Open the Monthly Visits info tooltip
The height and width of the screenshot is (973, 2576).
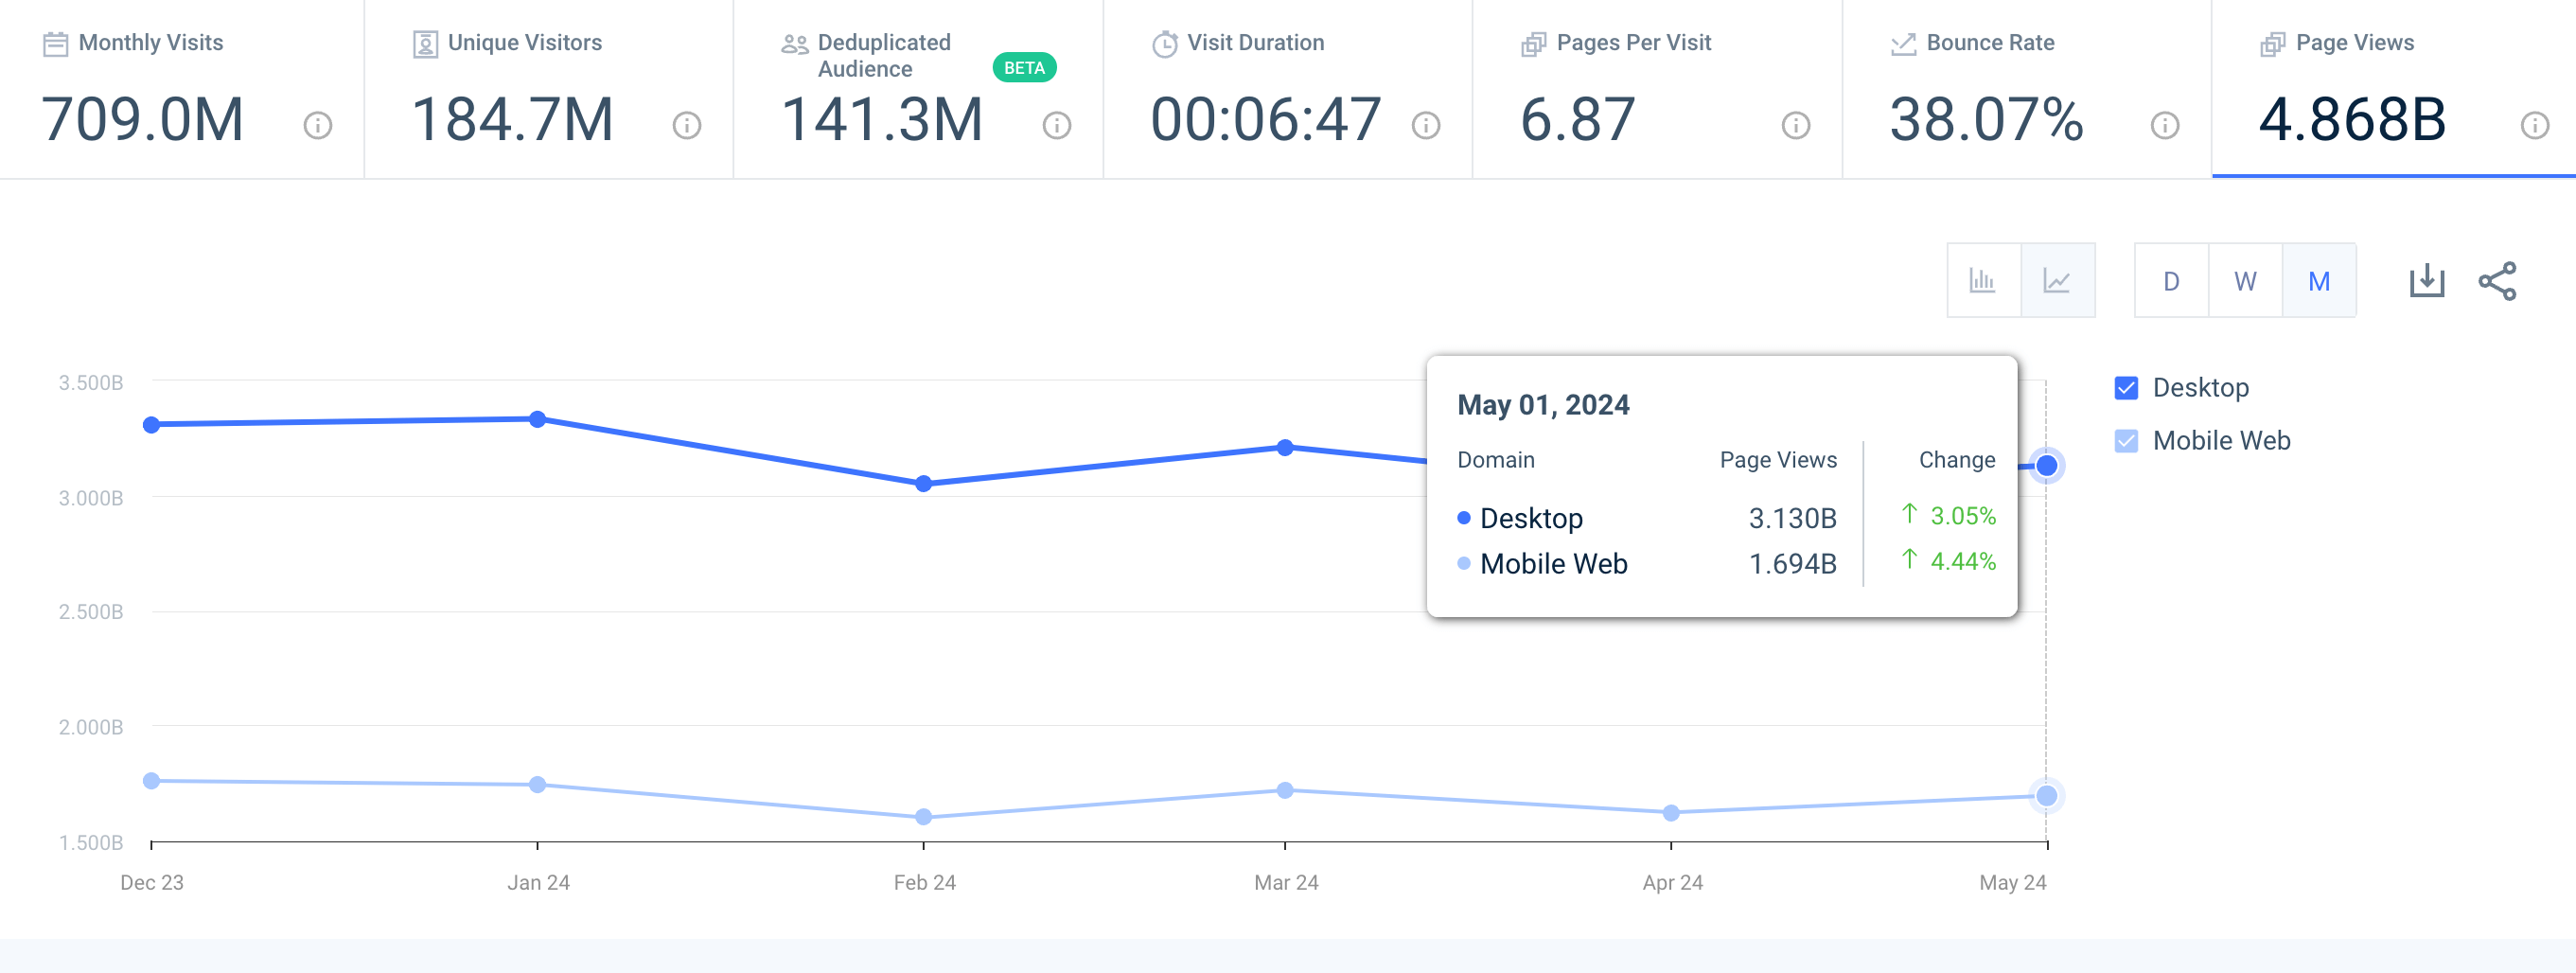(318, 125)
